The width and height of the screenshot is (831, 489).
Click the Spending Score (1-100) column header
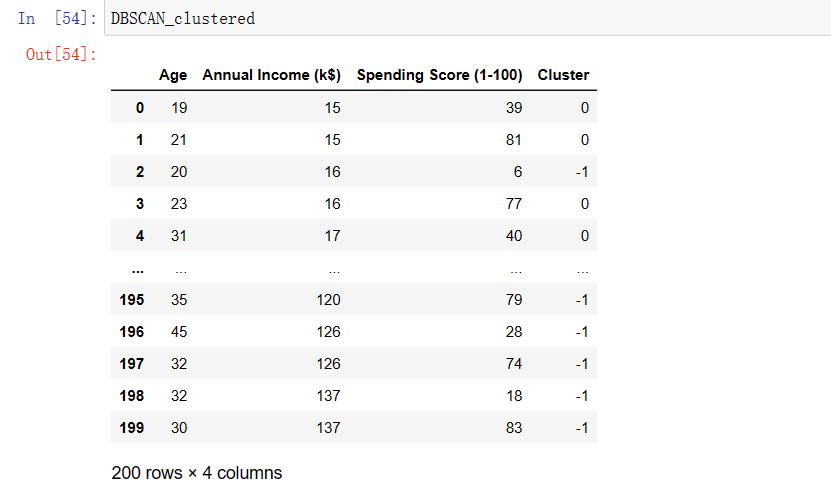pos(439,75)
